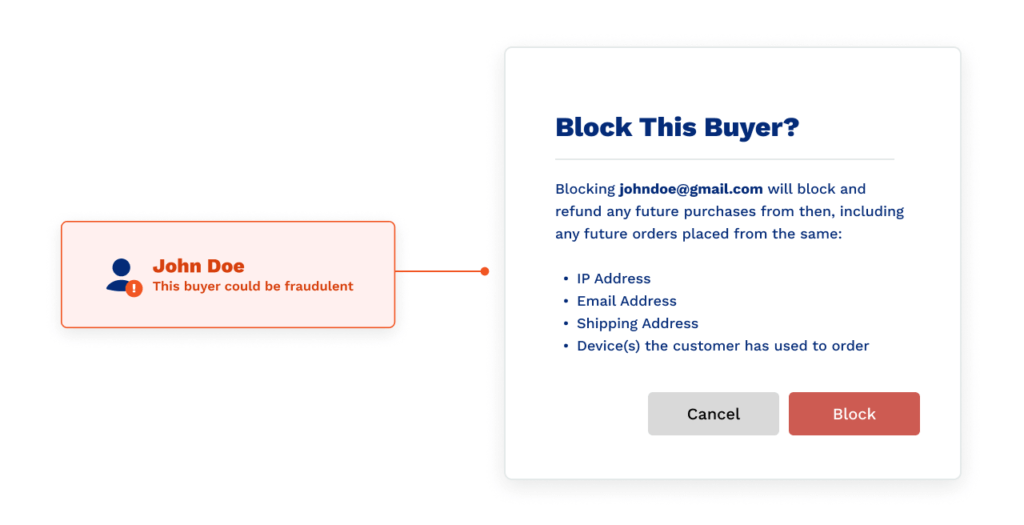The width and height of the screenshot is (1024, 525).
Task: Click the bullet beside IP Address
Action: (x=565, y=279)
